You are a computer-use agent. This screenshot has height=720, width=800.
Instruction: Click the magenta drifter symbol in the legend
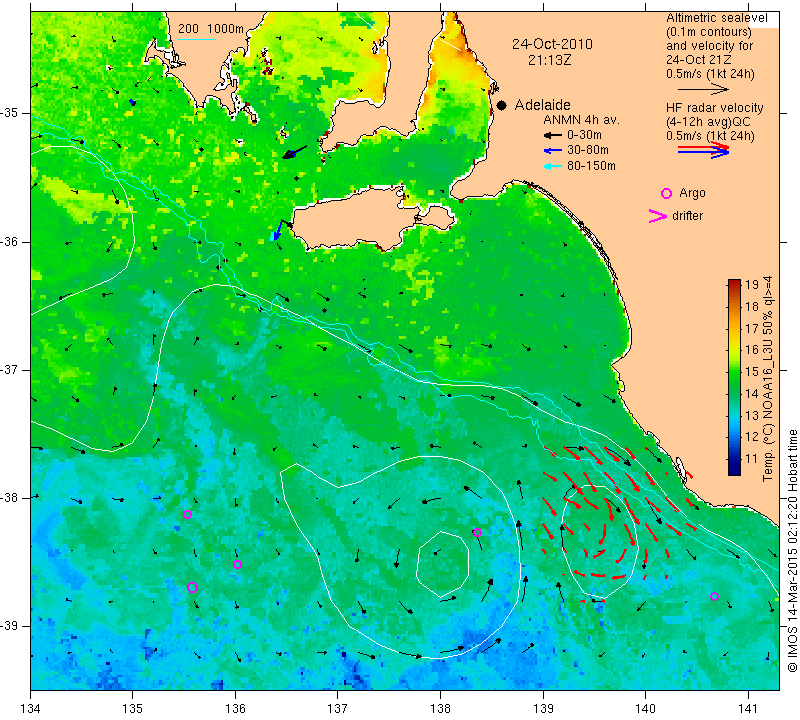pos(657,216)
